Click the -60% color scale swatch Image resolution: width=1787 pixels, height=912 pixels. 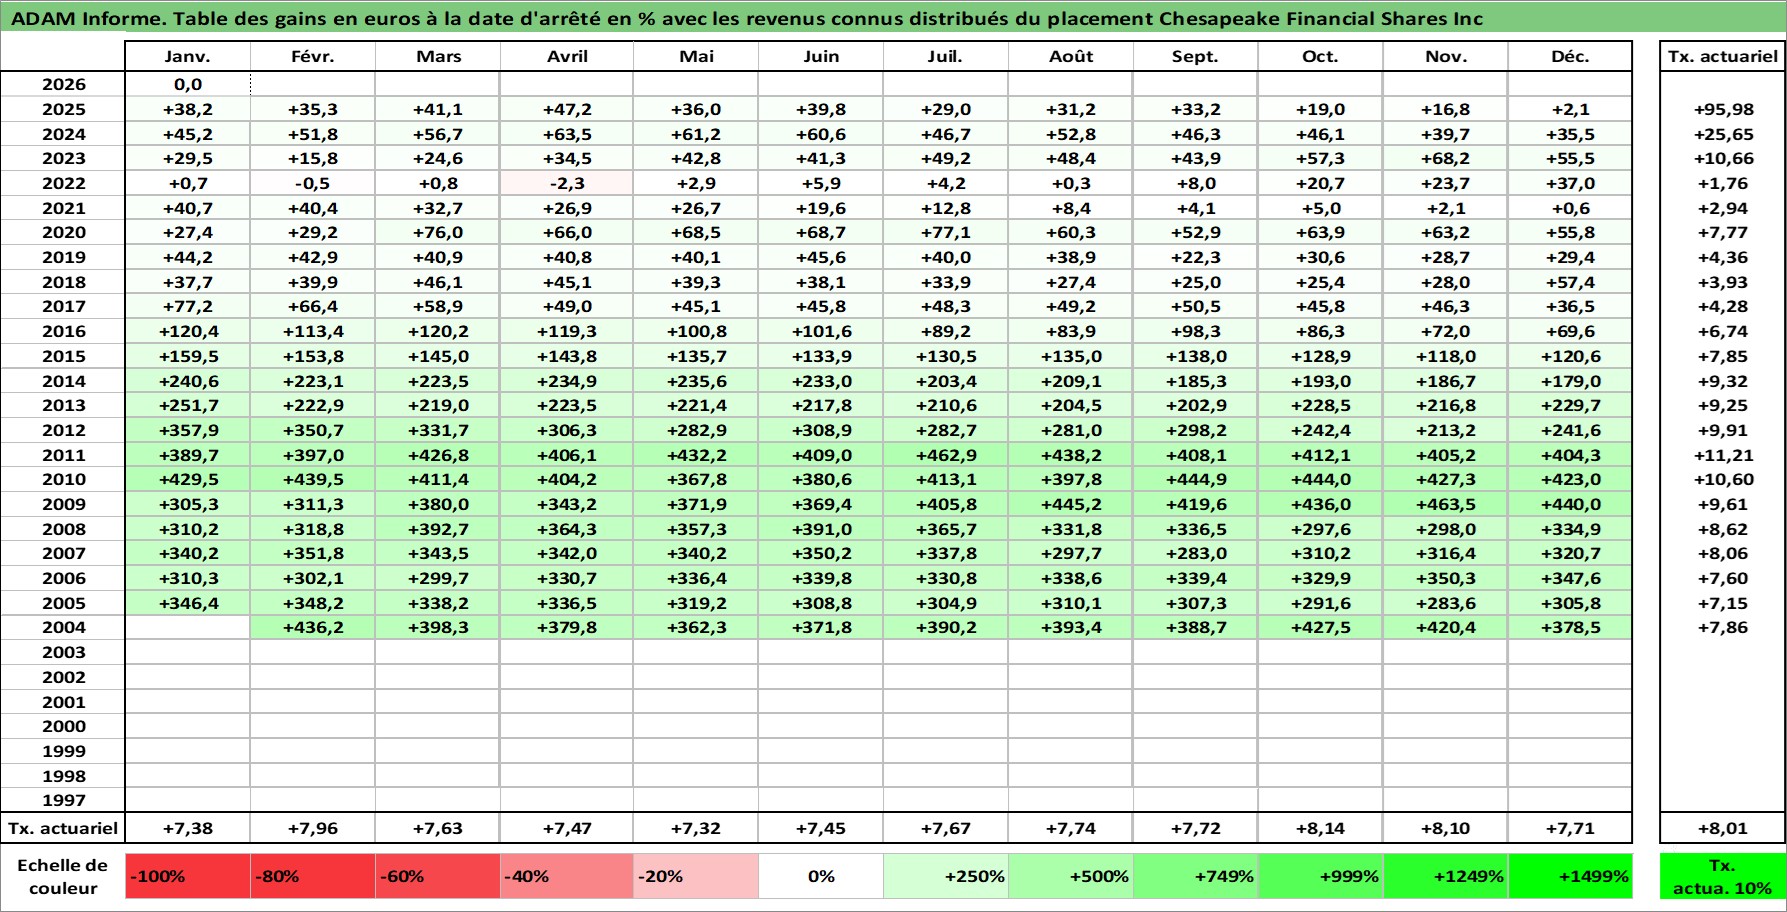(438, 876)
